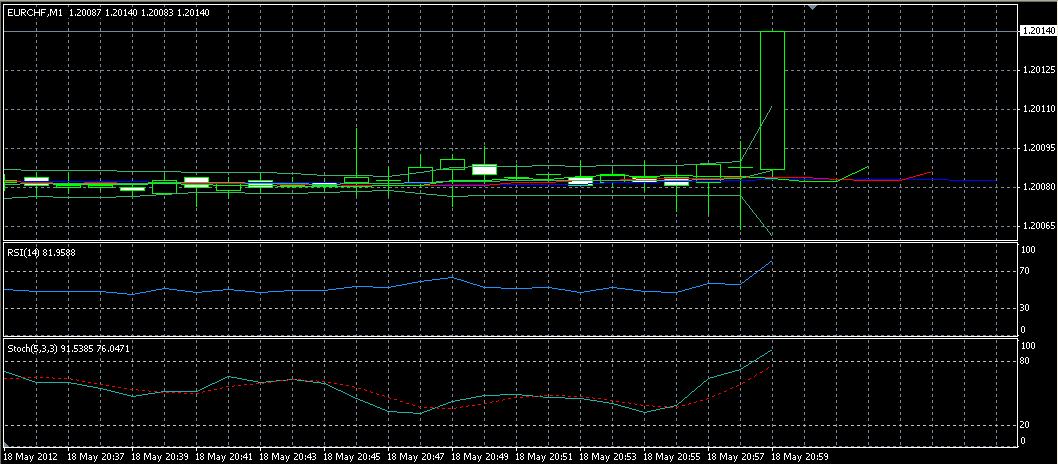Click the 1.20080 price scale label
This screenshot has width=1058, height=464.
click(x=1038, y=187)
